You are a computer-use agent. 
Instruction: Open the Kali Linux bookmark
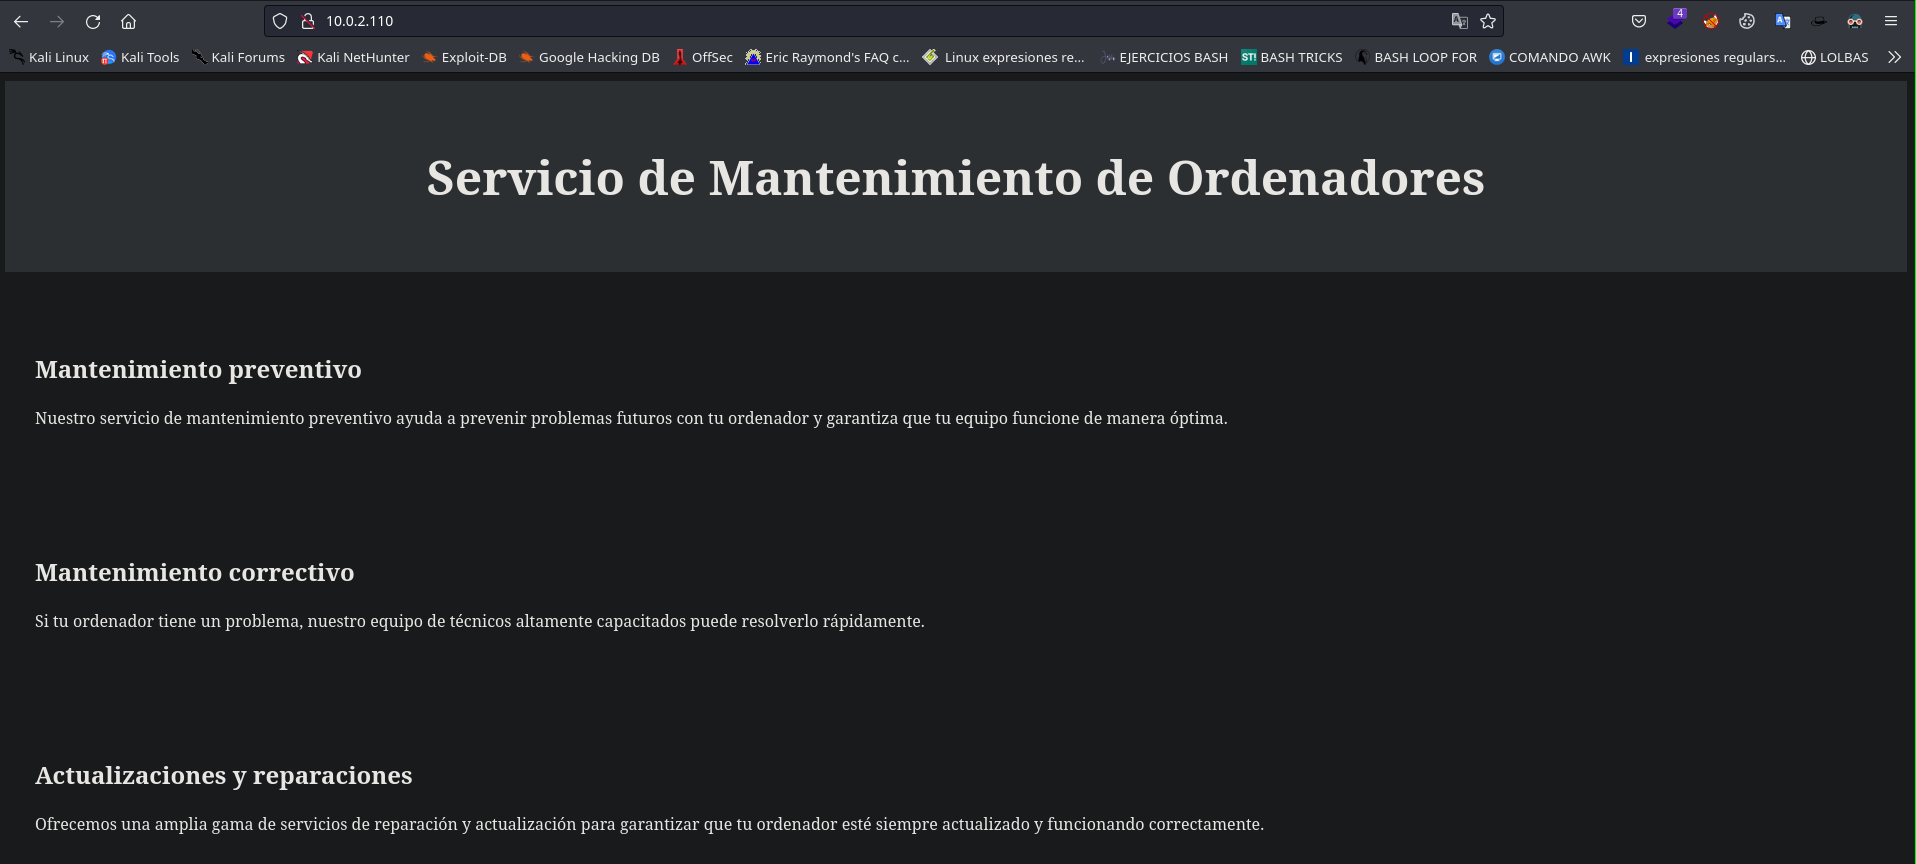[x=50, y=57]
